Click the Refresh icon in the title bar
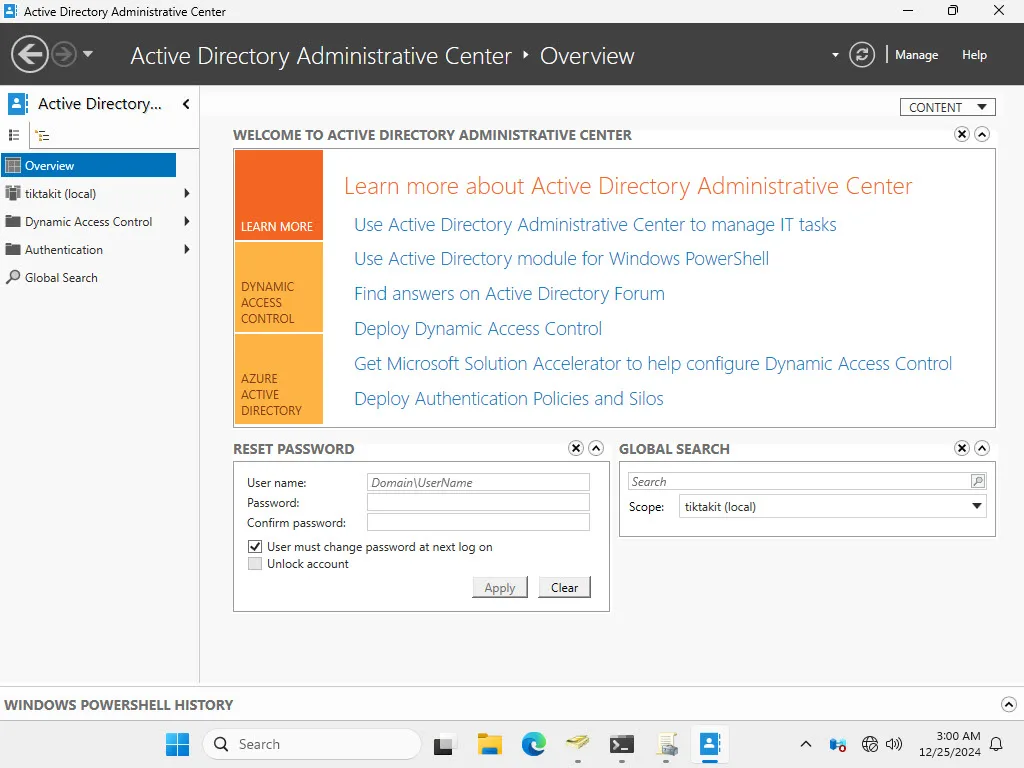1024x768 pixels. (x=861, y=55)
